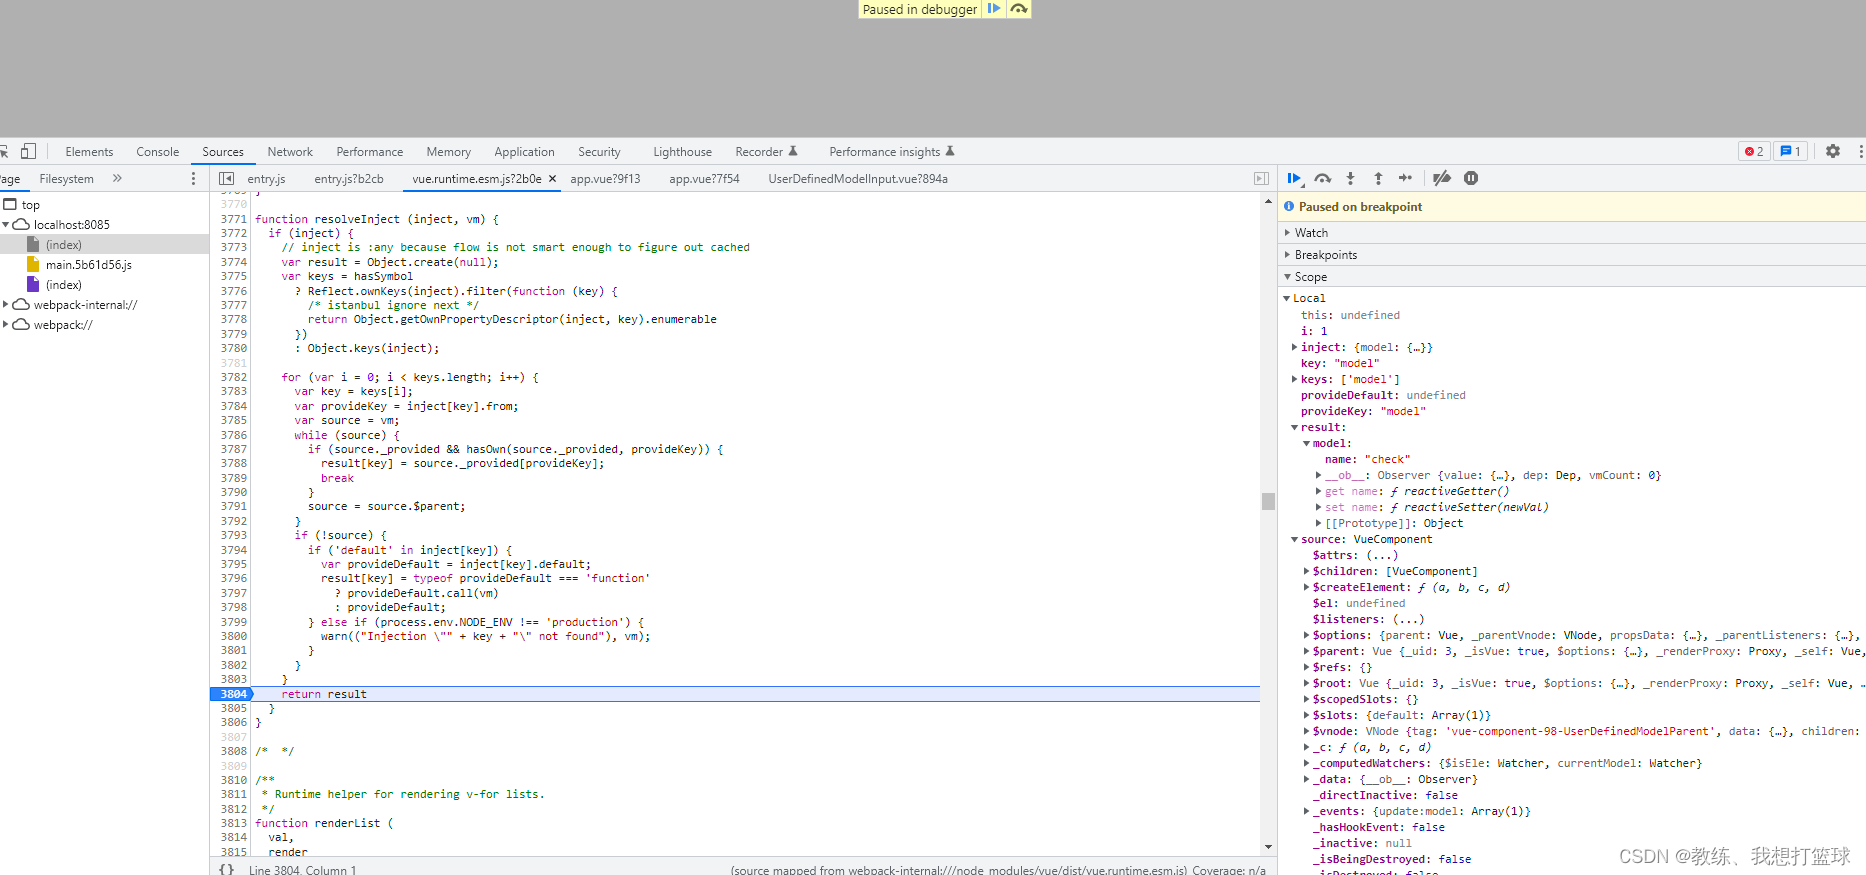Switch to the Elements panel
The width and height of the screenshot is (1866, 875).
pyautogui.click(x=89, y=152)
